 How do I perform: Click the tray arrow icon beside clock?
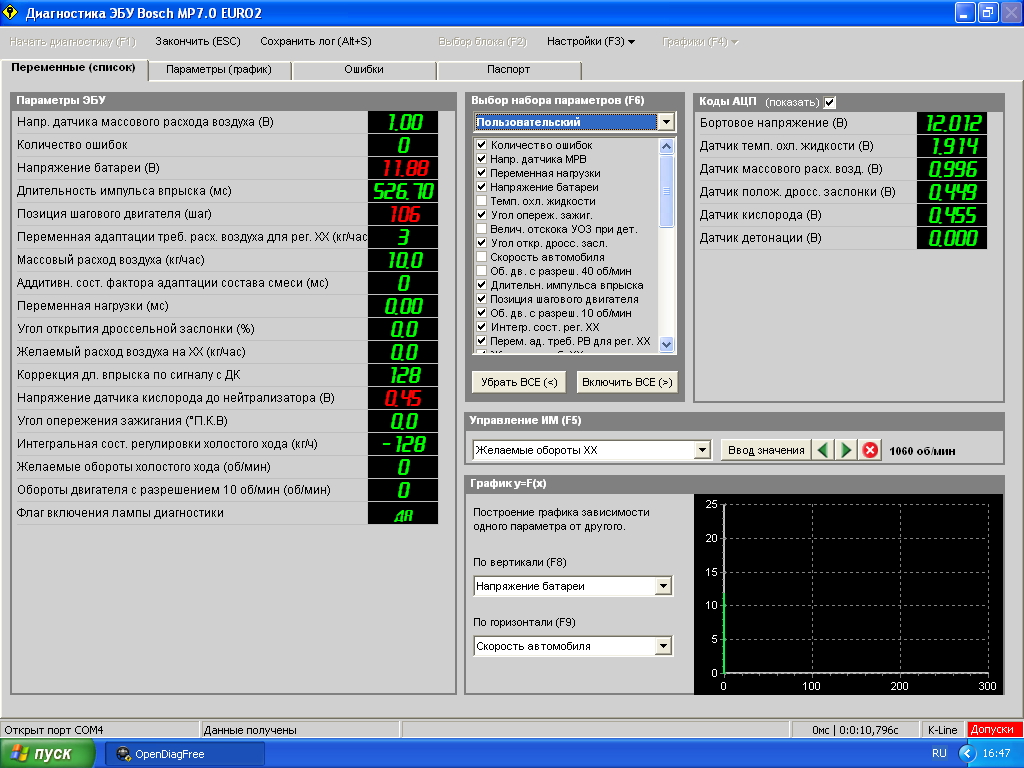[967, 753]
